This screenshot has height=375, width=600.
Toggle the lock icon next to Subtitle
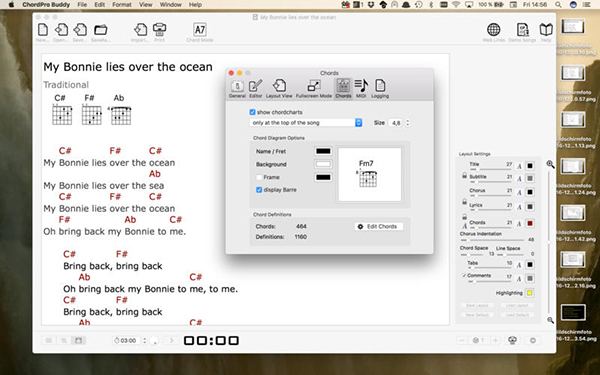click(x=464, y=176)
